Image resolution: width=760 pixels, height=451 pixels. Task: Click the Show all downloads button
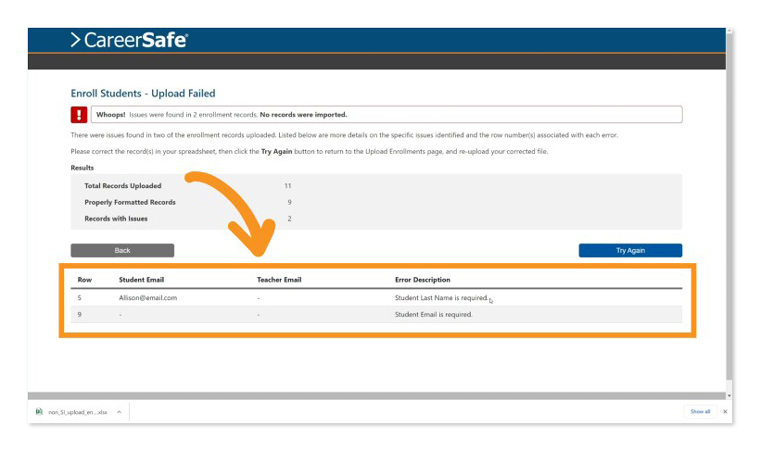point(700,411)
